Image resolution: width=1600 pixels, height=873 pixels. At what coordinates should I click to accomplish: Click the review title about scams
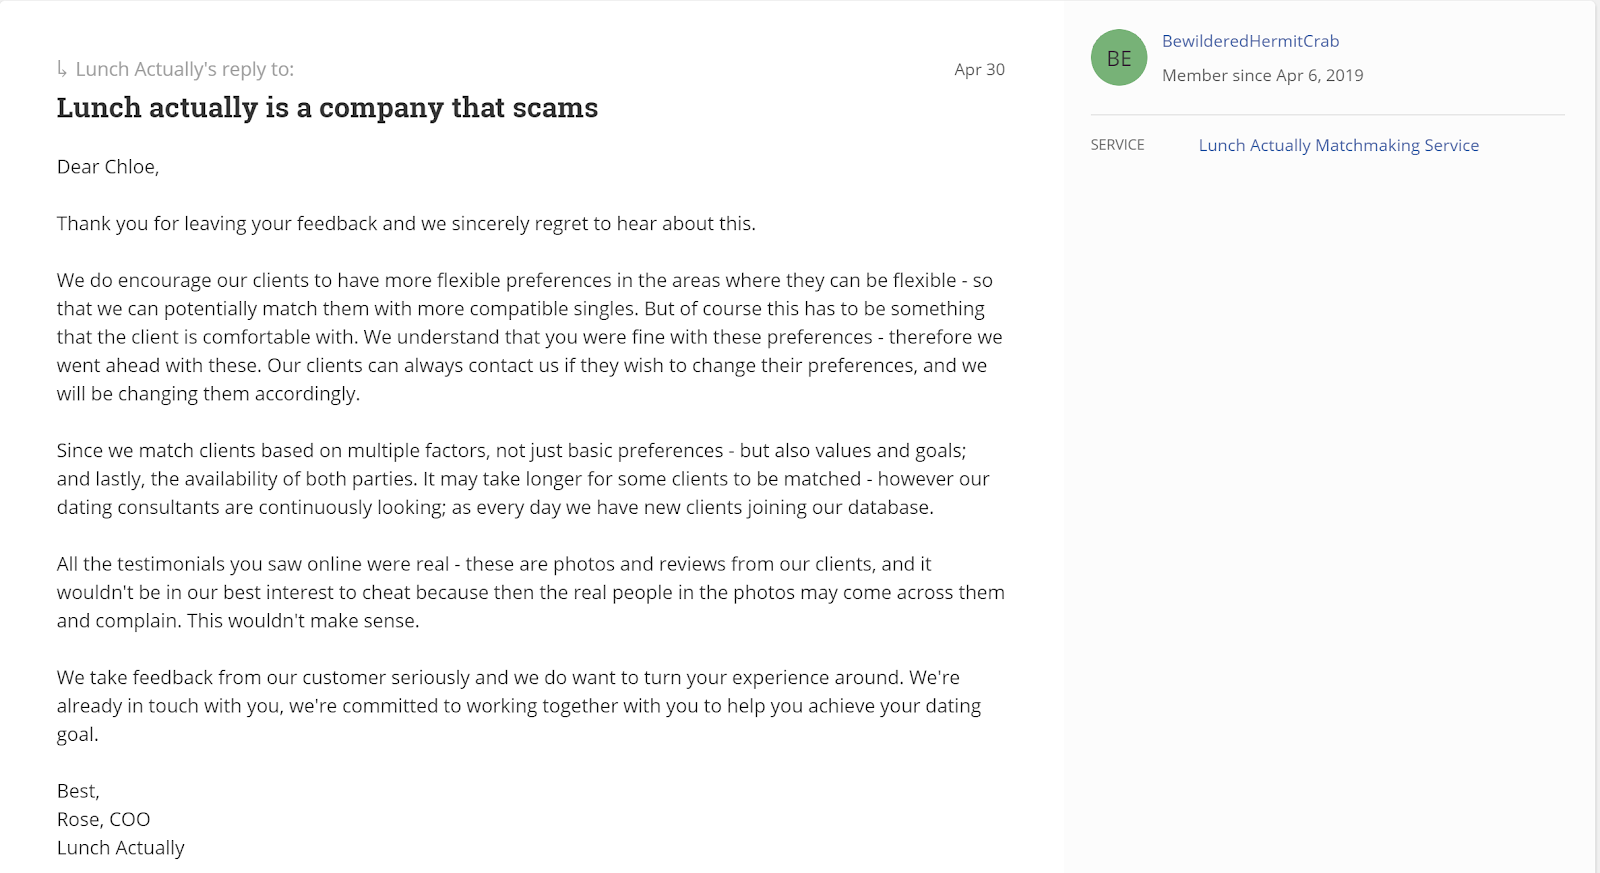point(327,108)
